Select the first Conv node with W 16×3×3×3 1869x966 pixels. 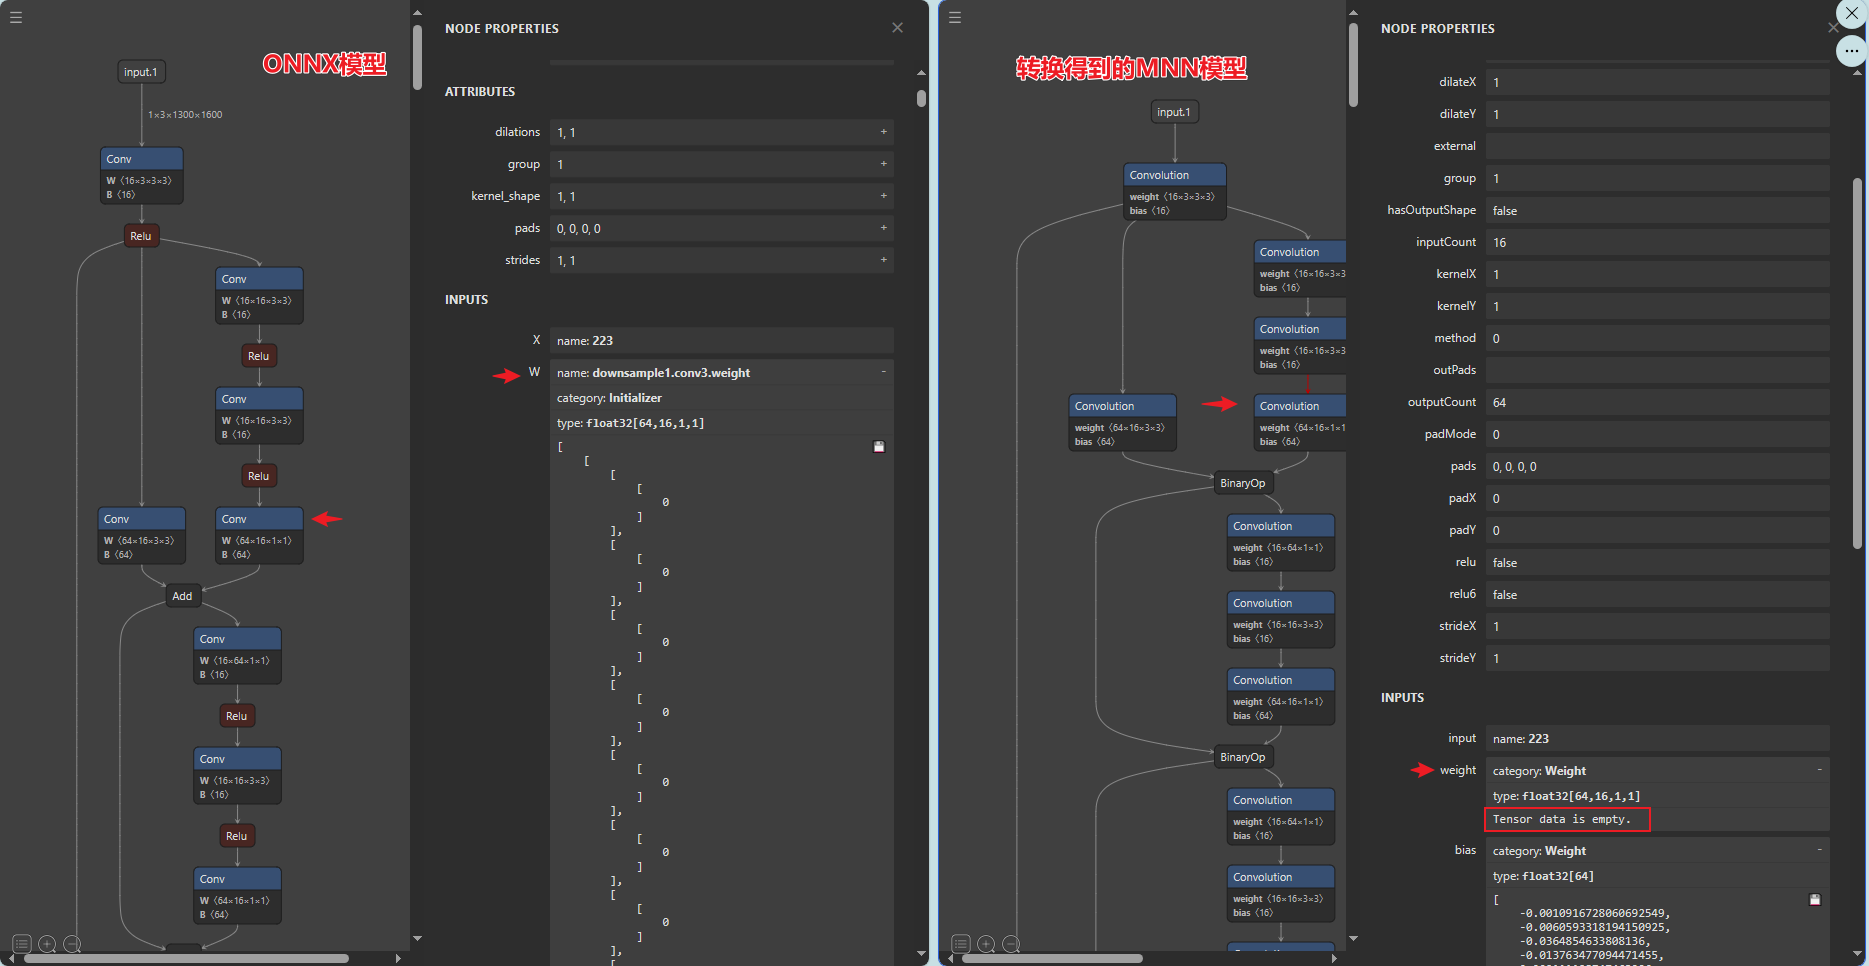[x=141, y=175]
